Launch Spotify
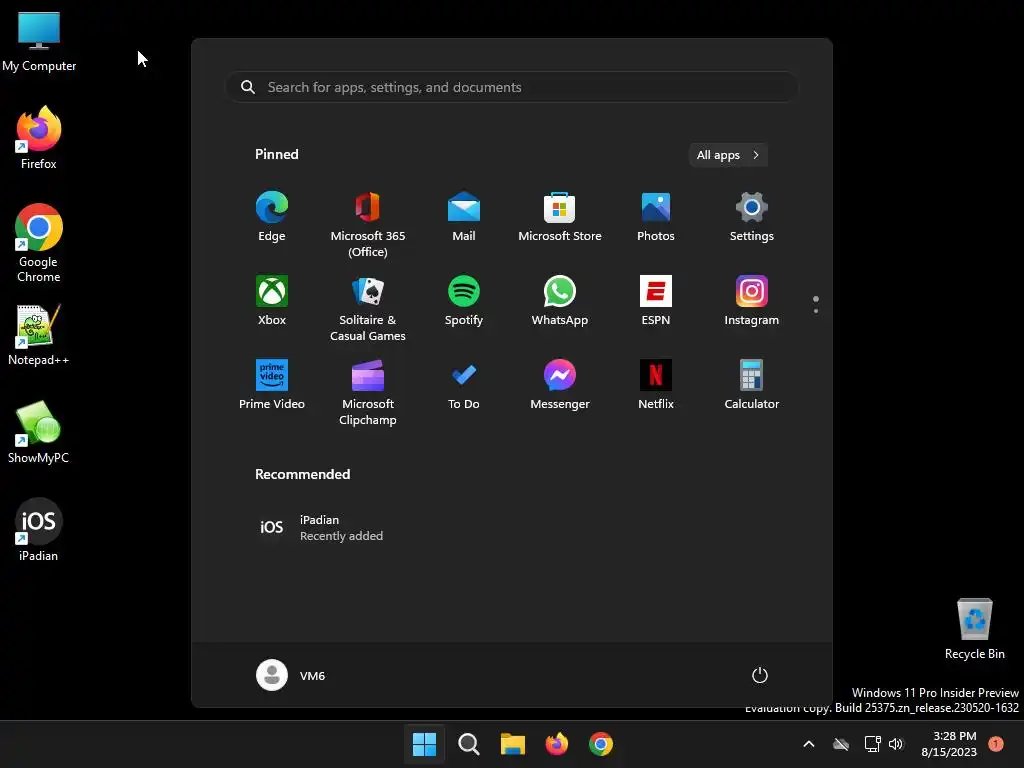Screen dimensions: 1024x768 pos(464,301)
